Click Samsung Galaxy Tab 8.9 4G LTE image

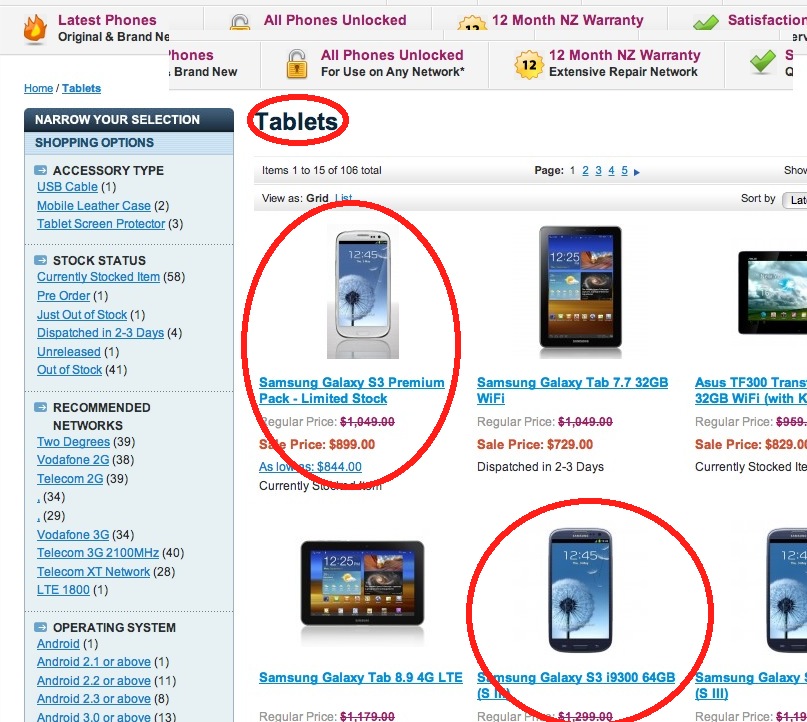(362, 583)
